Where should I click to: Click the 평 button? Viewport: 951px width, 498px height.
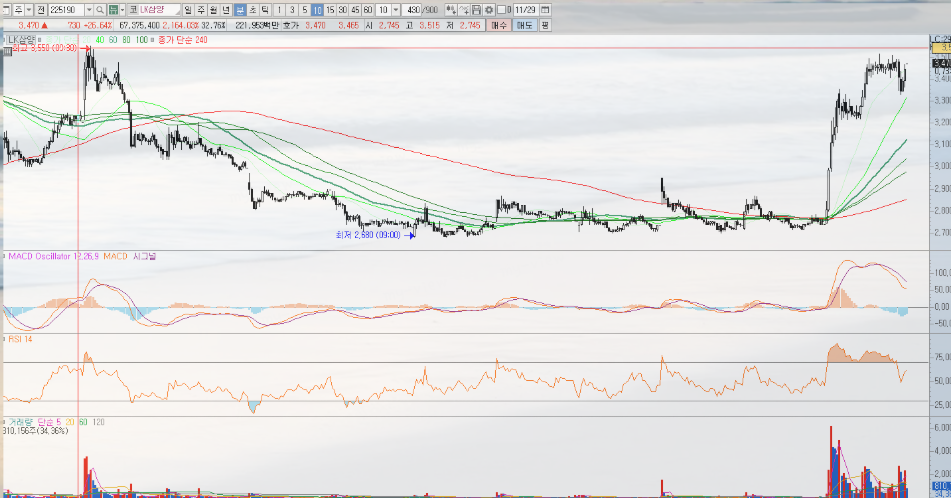pos(545,25)
